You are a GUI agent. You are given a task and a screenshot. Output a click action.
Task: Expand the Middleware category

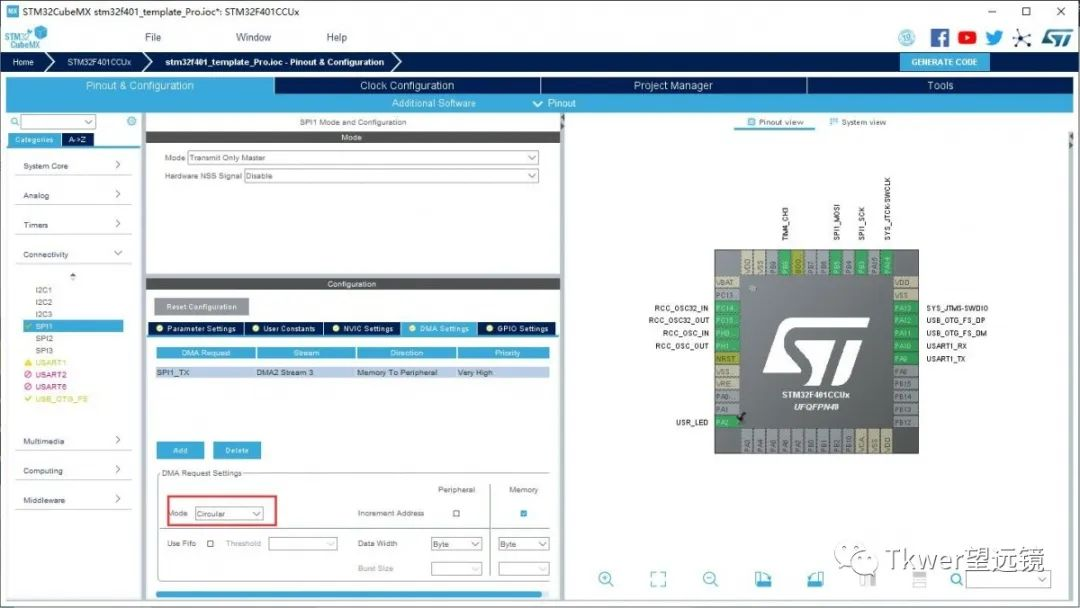[x=72, y=501]
